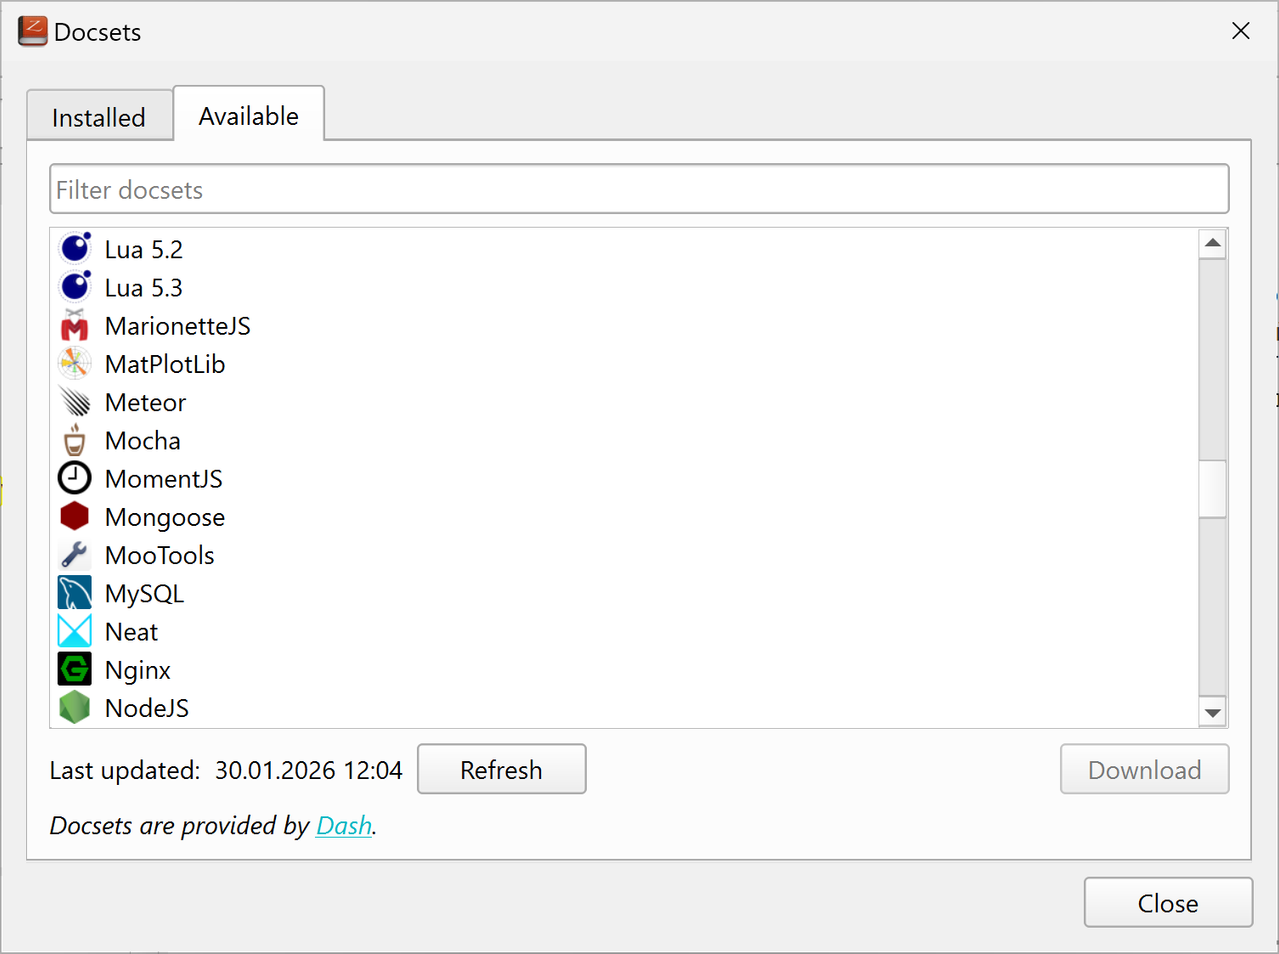Select the Lua 5.2 entry

point(624,248)
